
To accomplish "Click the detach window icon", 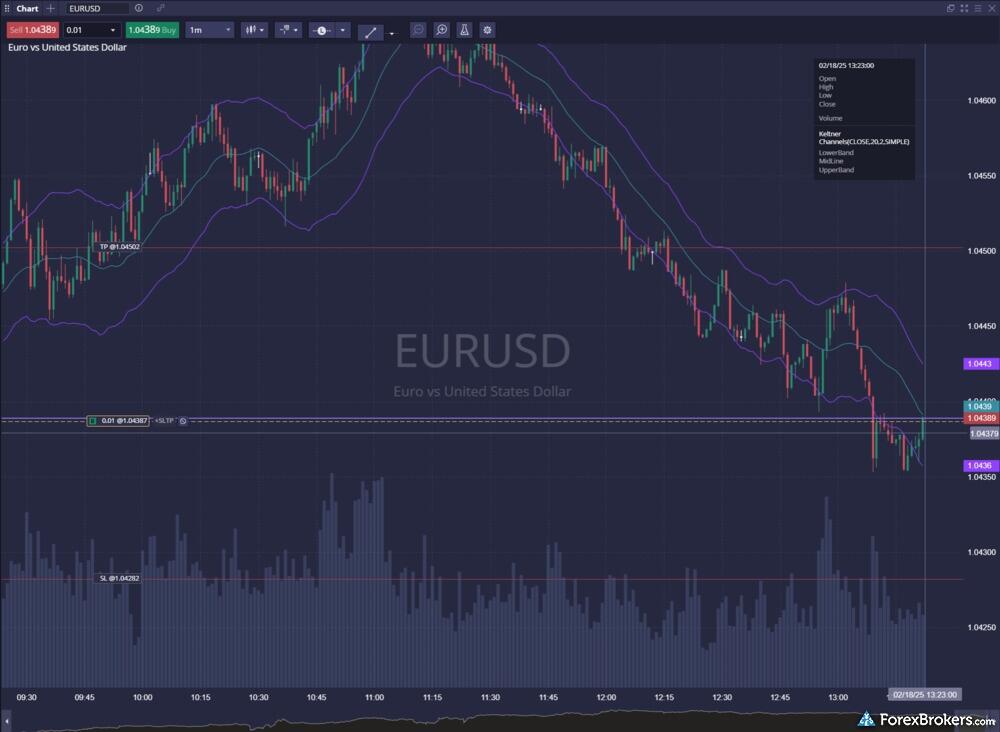I will click(x=951, y=8).
